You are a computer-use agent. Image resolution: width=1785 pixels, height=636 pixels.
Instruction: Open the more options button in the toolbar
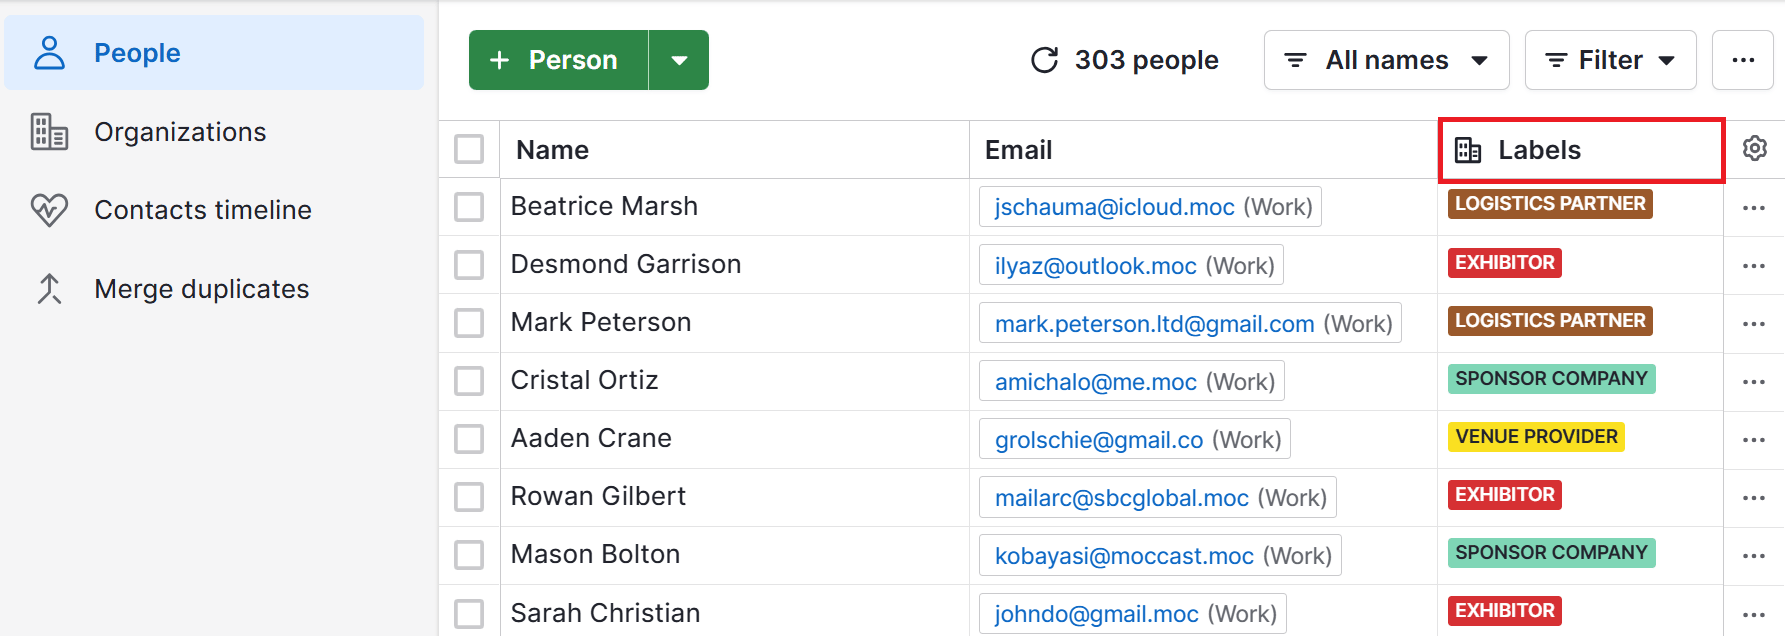(1743, 60)
